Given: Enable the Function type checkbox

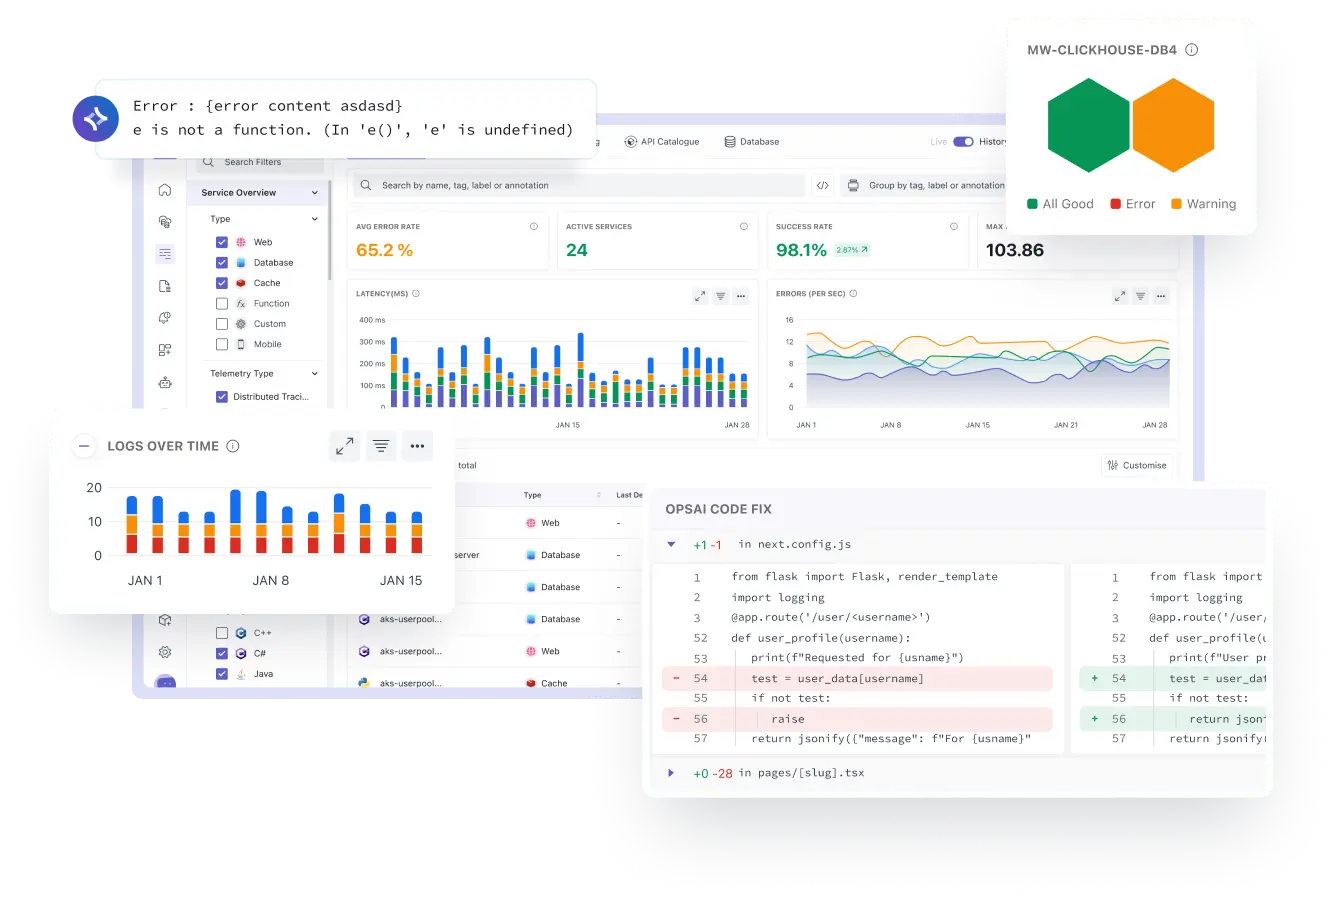Looking at the screenshot, I should (222, 303).
